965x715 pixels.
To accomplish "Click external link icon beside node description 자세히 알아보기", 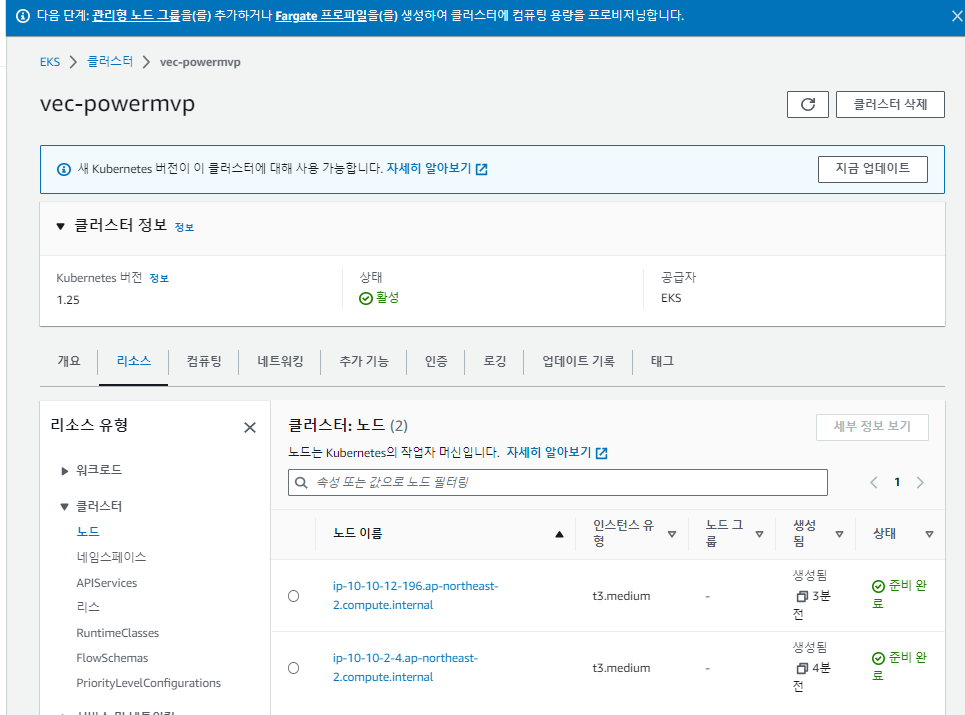I will pos(602,453).
